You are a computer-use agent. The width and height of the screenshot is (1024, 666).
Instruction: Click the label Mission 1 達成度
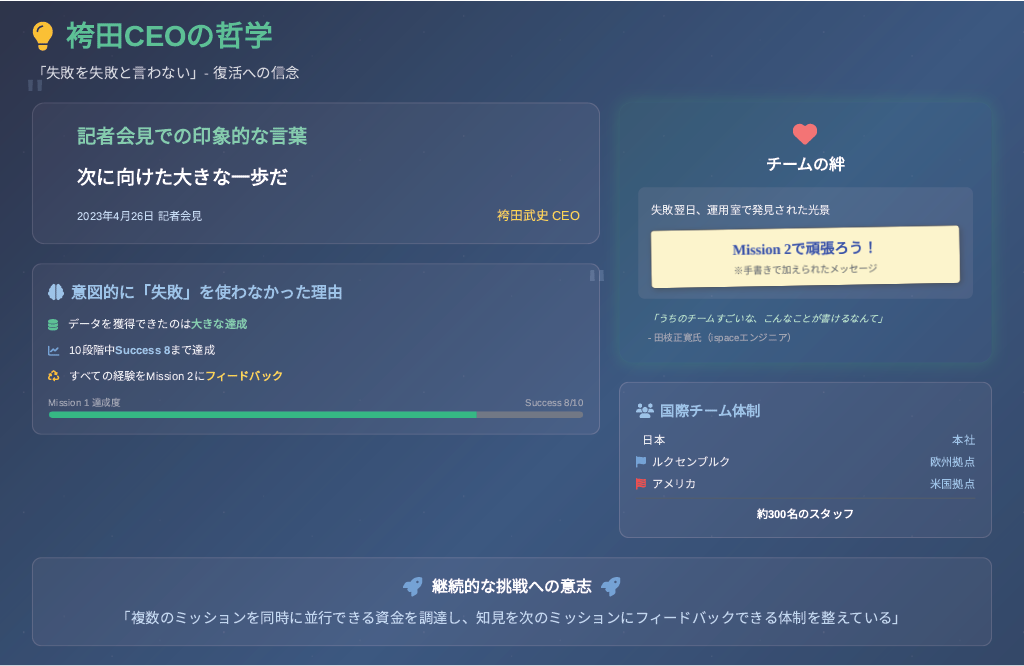click(x=84, y=403)
